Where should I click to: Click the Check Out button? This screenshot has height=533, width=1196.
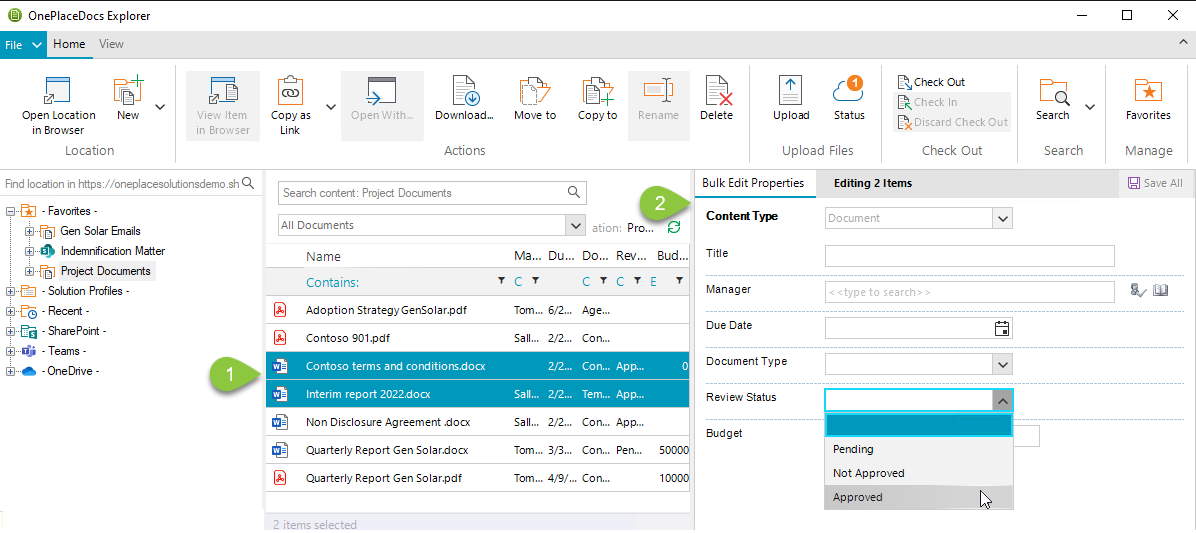click(x=930, y=82)
